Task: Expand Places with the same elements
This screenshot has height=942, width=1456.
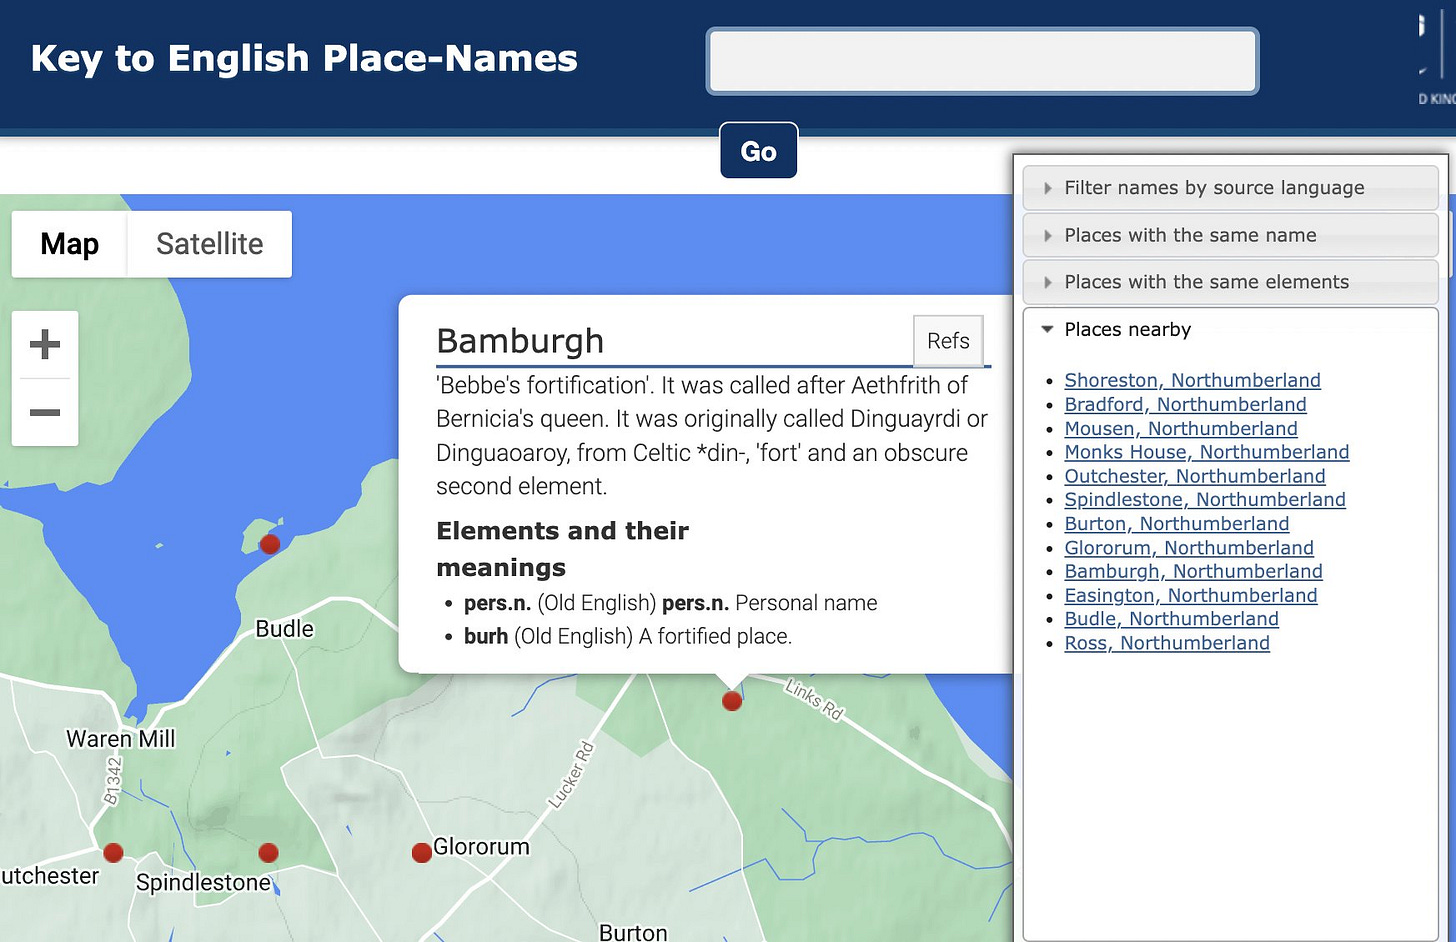Action: [1230, 282]
